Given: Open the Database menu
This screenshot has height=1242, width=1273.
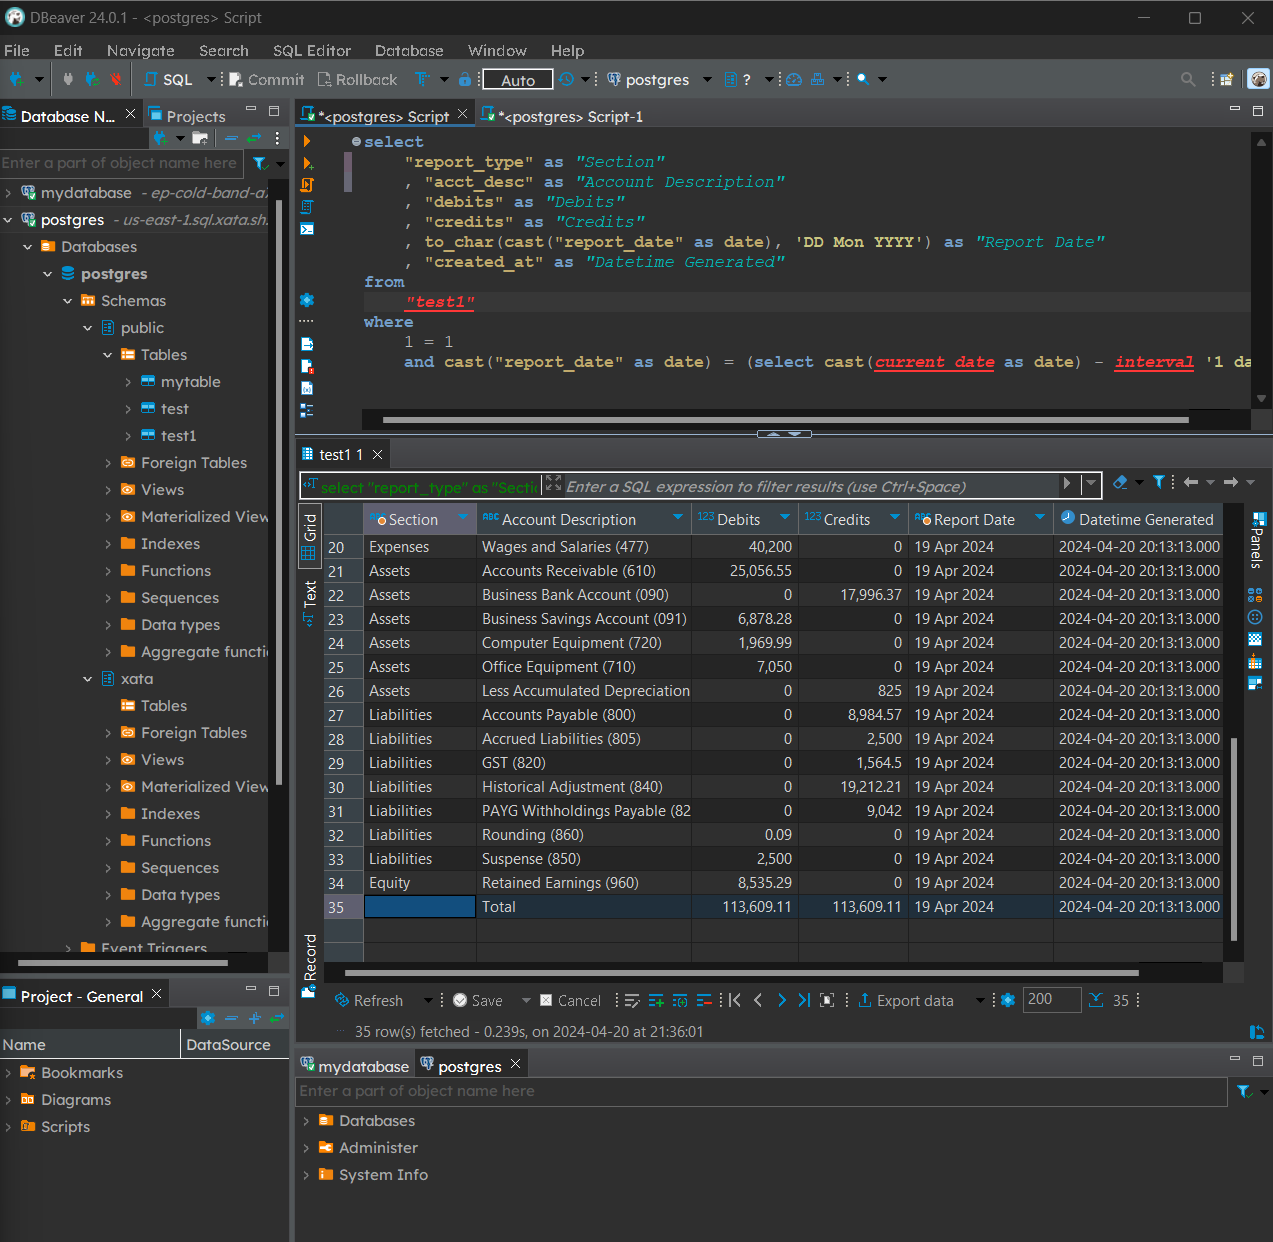Looking at the screenshot, I should click(408, 51).
